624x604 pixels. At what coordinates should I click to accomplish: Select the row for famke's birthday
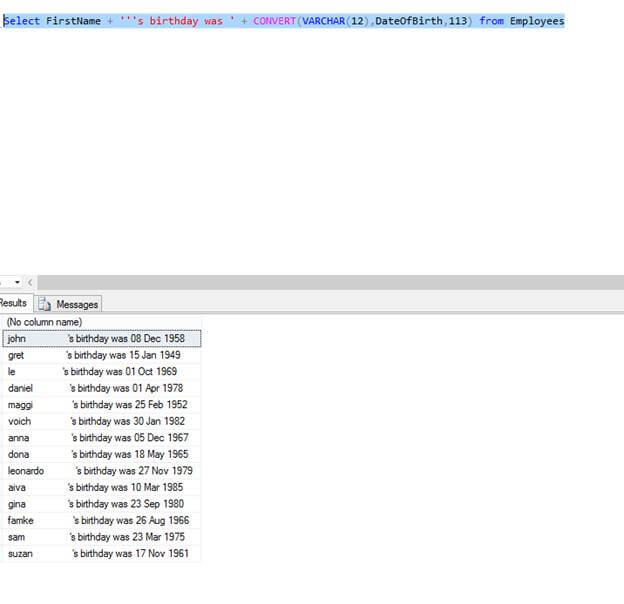pyautogui.click(x=102, y=520)
